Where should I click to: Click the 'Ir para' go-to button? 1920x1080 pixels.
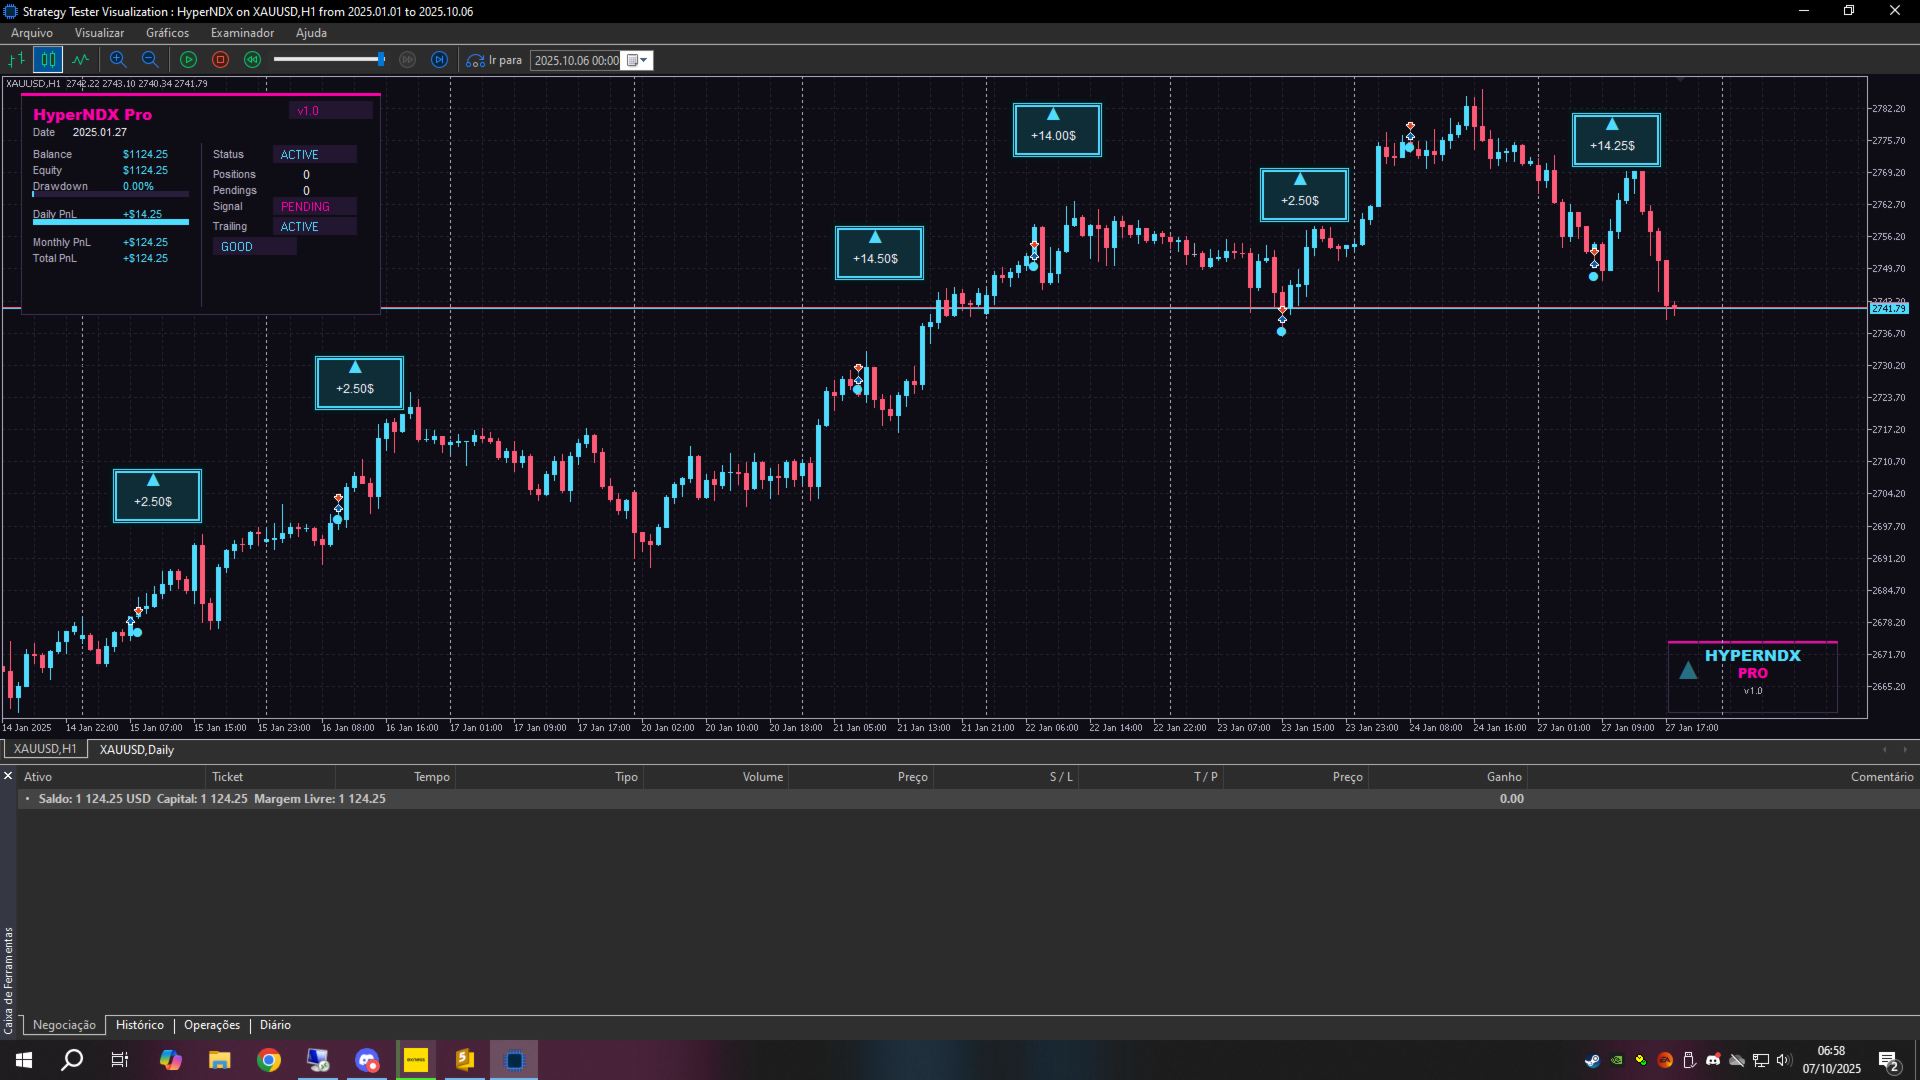495,60
